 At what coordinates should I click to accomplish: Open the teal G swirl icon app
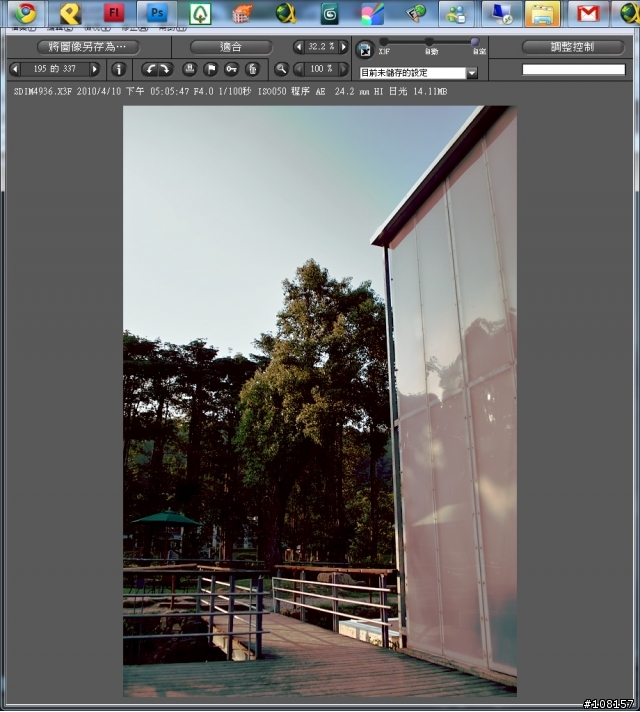pos(329,13)
